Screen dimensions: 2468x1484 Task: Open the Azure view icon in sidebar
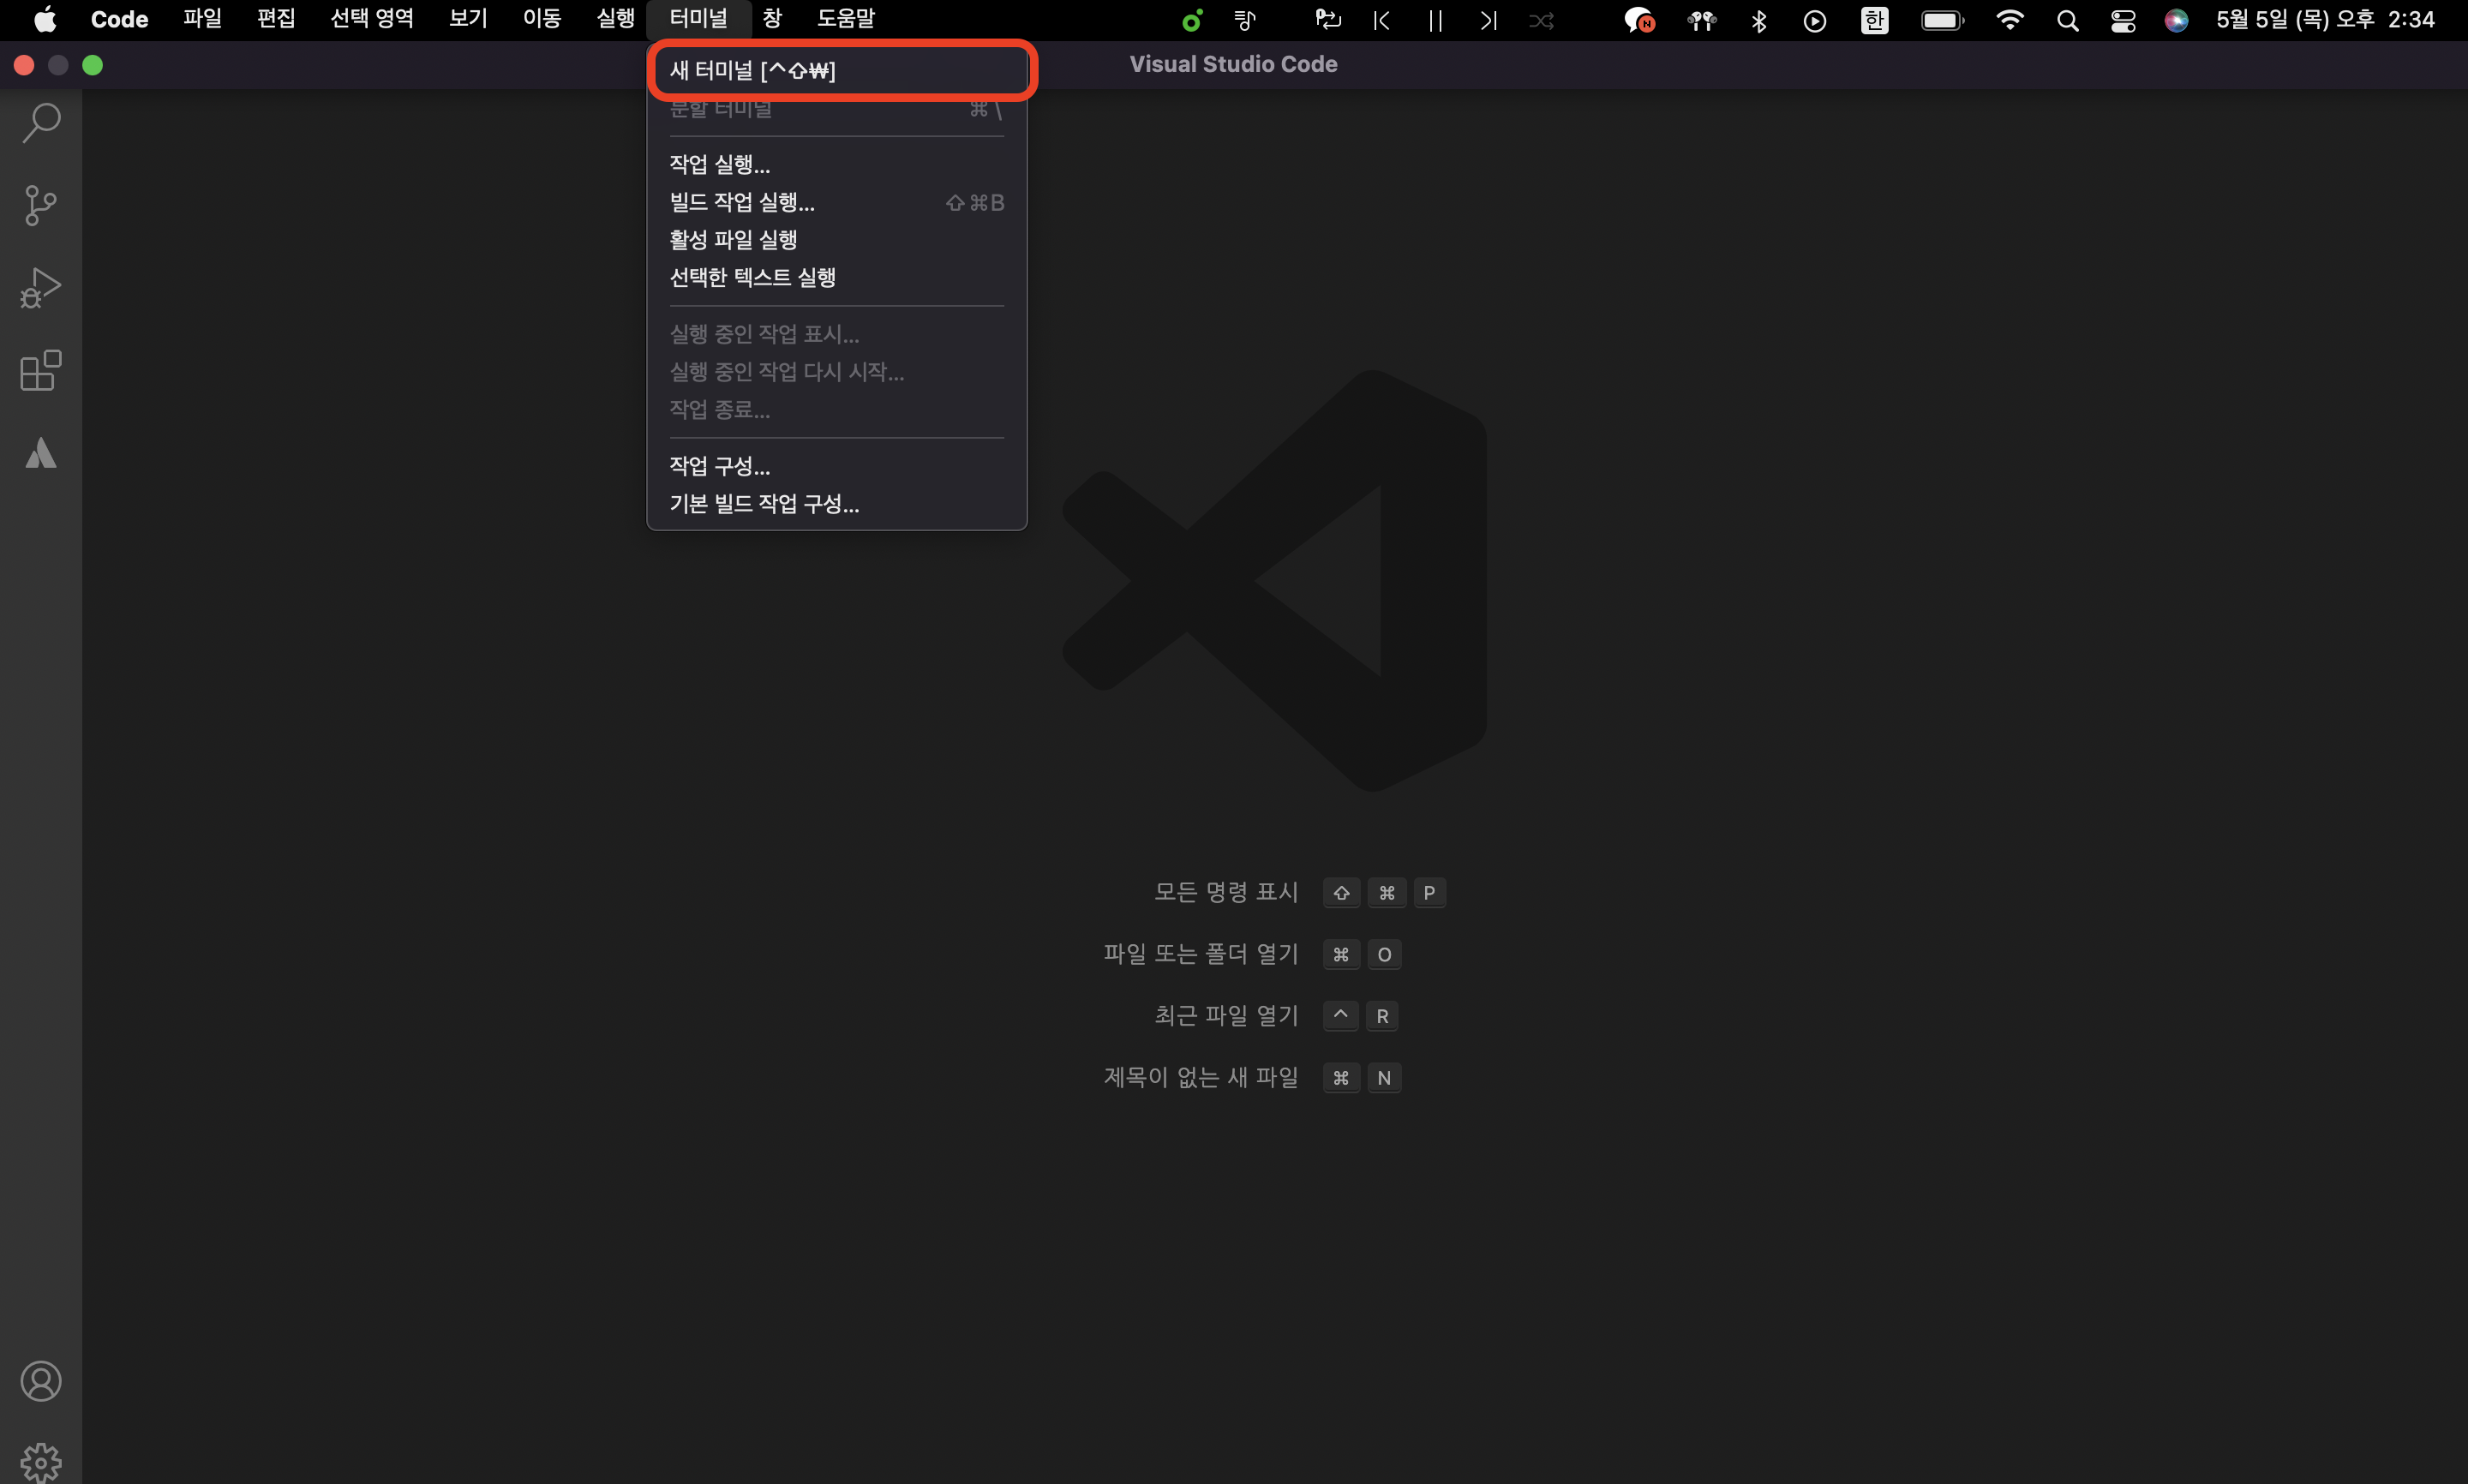41,453
